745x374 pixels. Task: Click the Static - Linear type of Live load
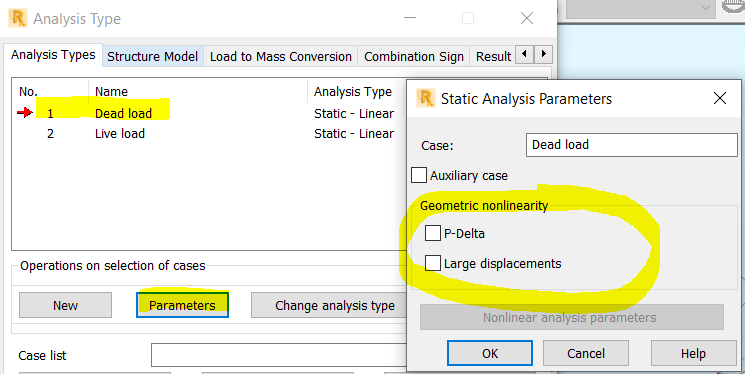pyautogui.click(x=354, y=134)
